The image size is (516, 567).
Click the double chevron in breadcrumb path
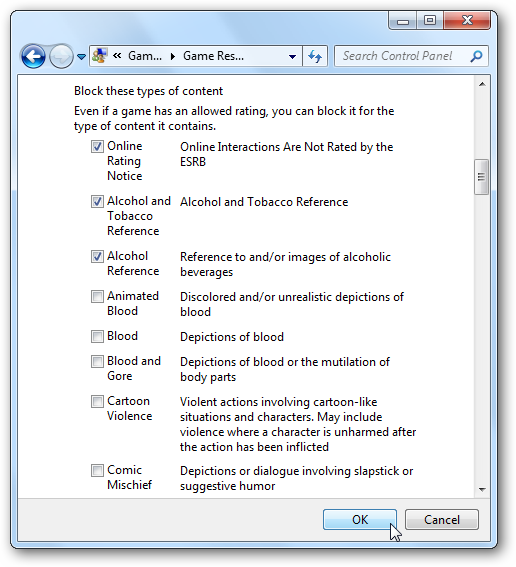click(x=117, y=56)
